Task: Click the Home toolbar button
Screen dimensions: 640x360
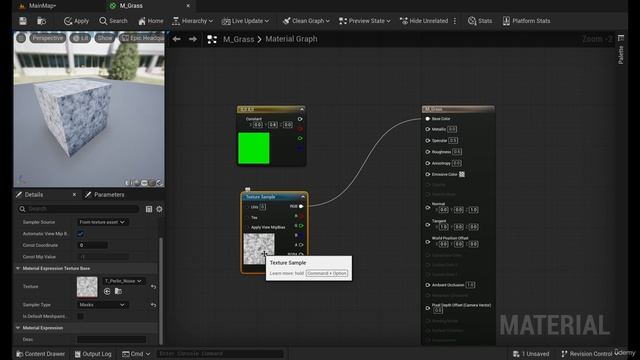Action: 151,21
